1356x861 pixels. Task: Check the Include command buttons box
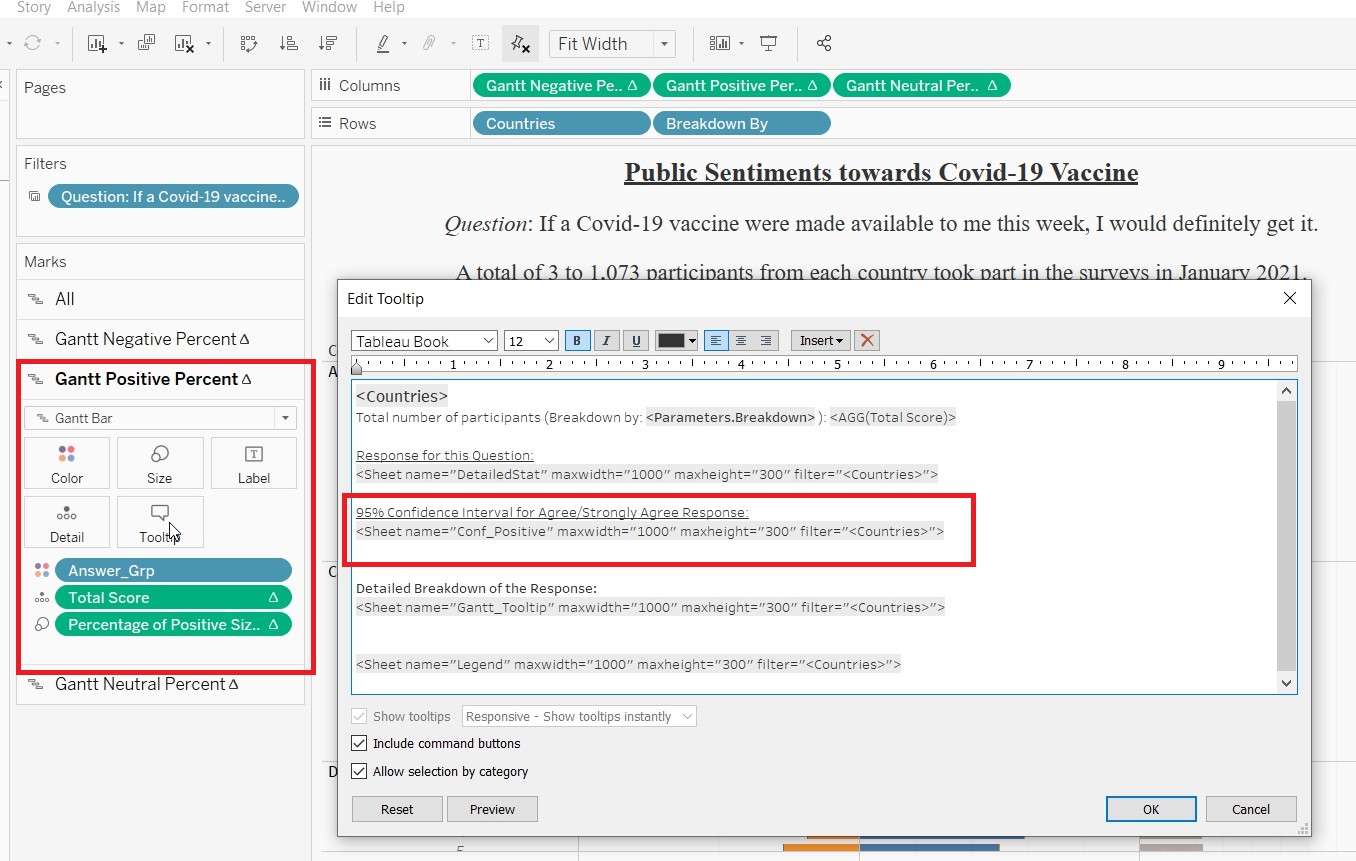pyautogui.click(x=359, y=744)
